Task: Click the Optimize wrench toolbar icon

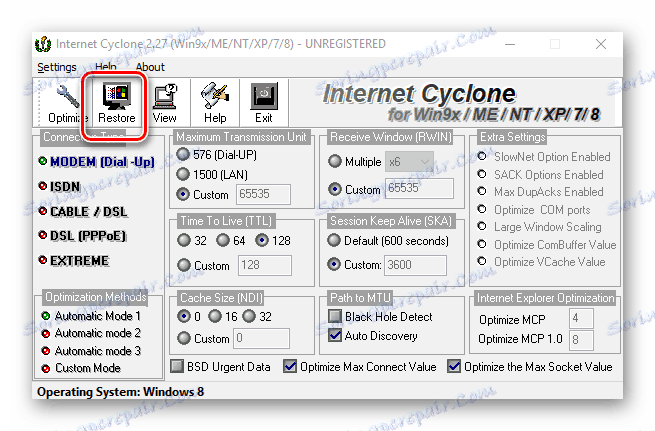Action: click(x=67, y=96)
